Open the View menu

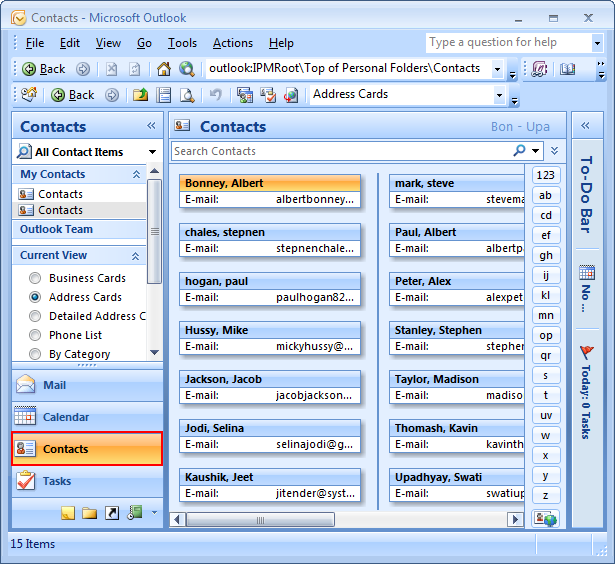pos(108,43)
